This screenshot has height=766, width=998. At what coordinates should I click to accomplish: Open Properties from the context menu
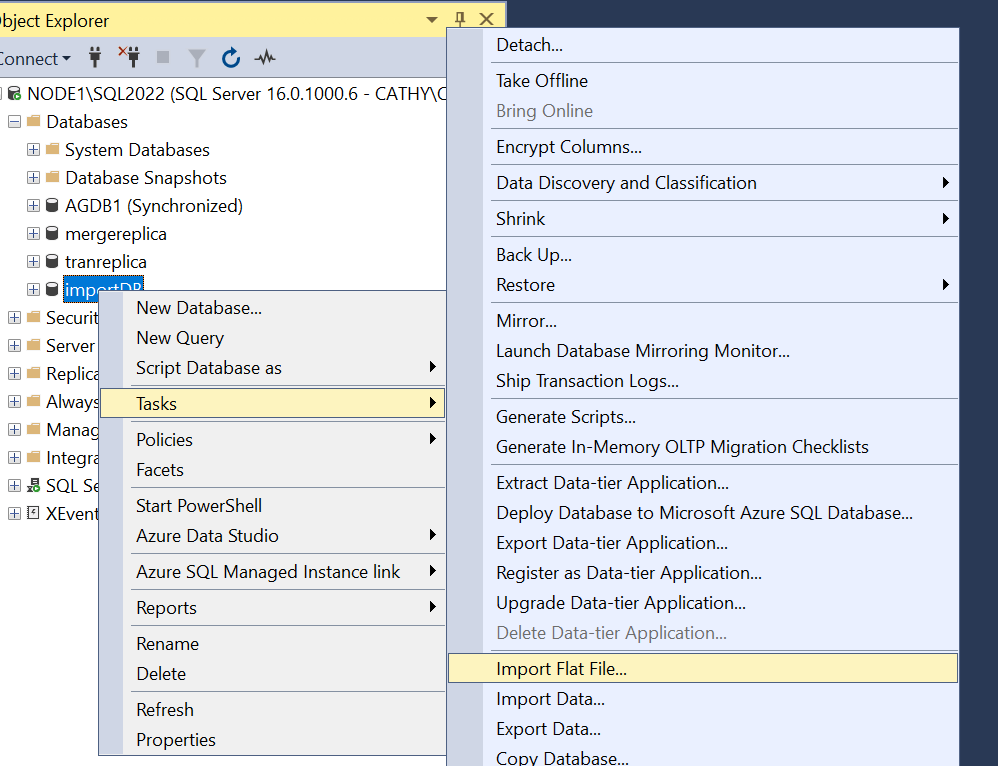tap(176, 740)
